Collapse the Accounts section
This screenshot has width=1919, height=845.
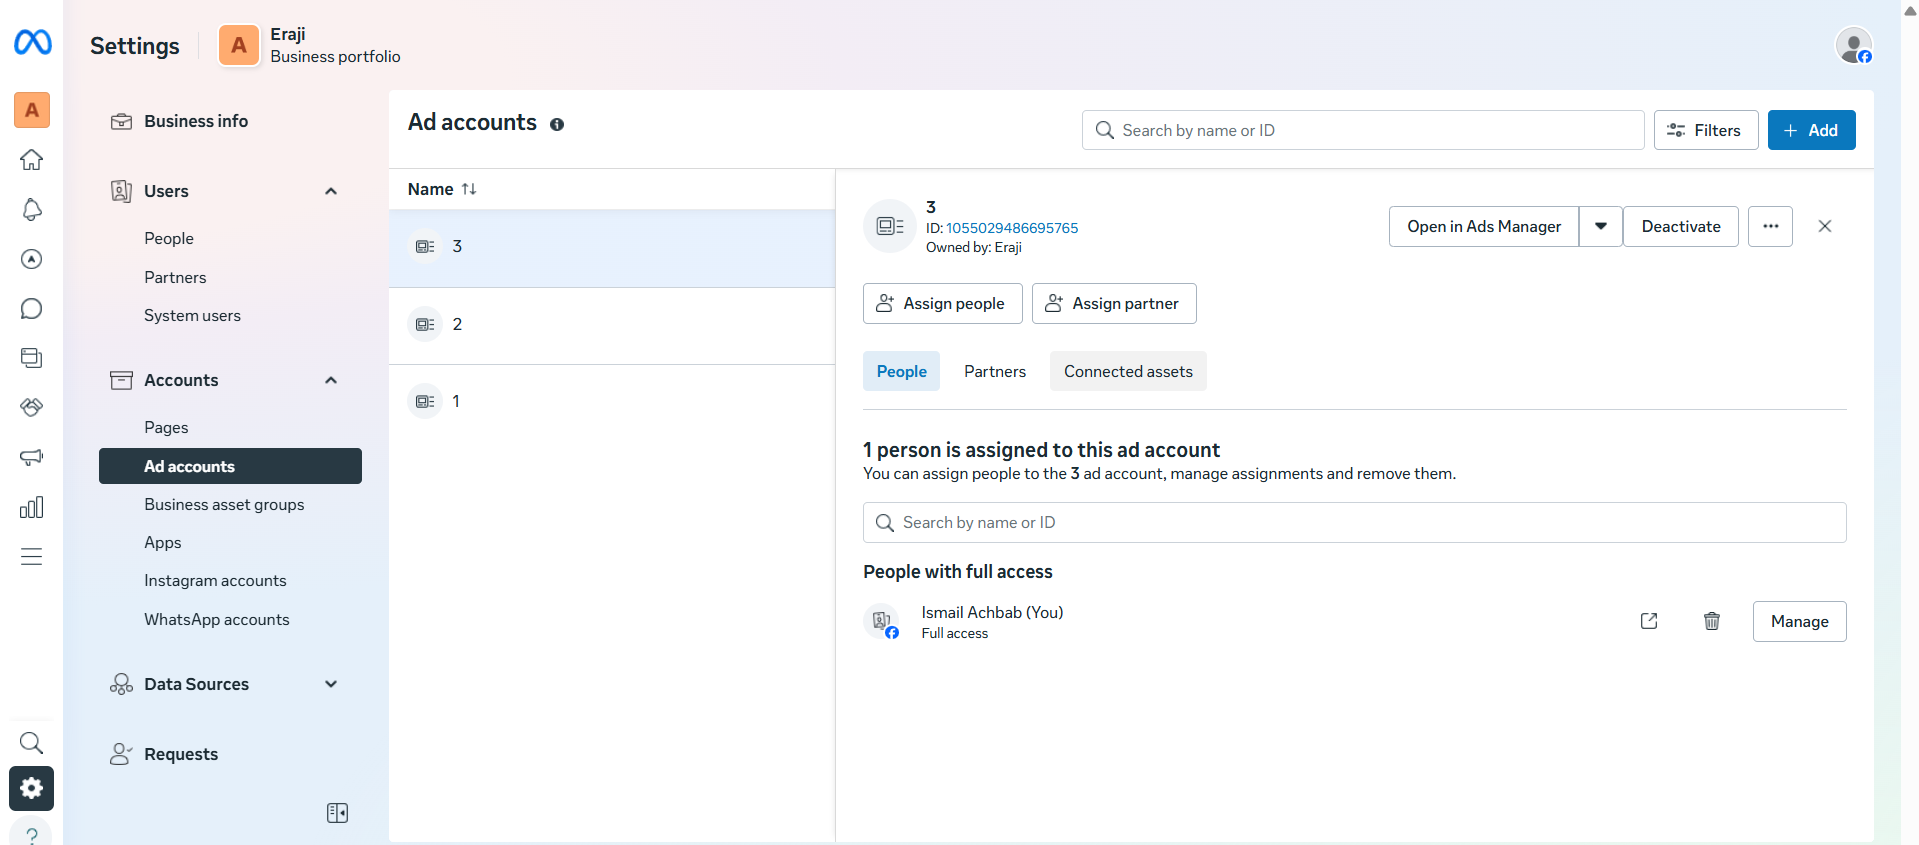331,380
